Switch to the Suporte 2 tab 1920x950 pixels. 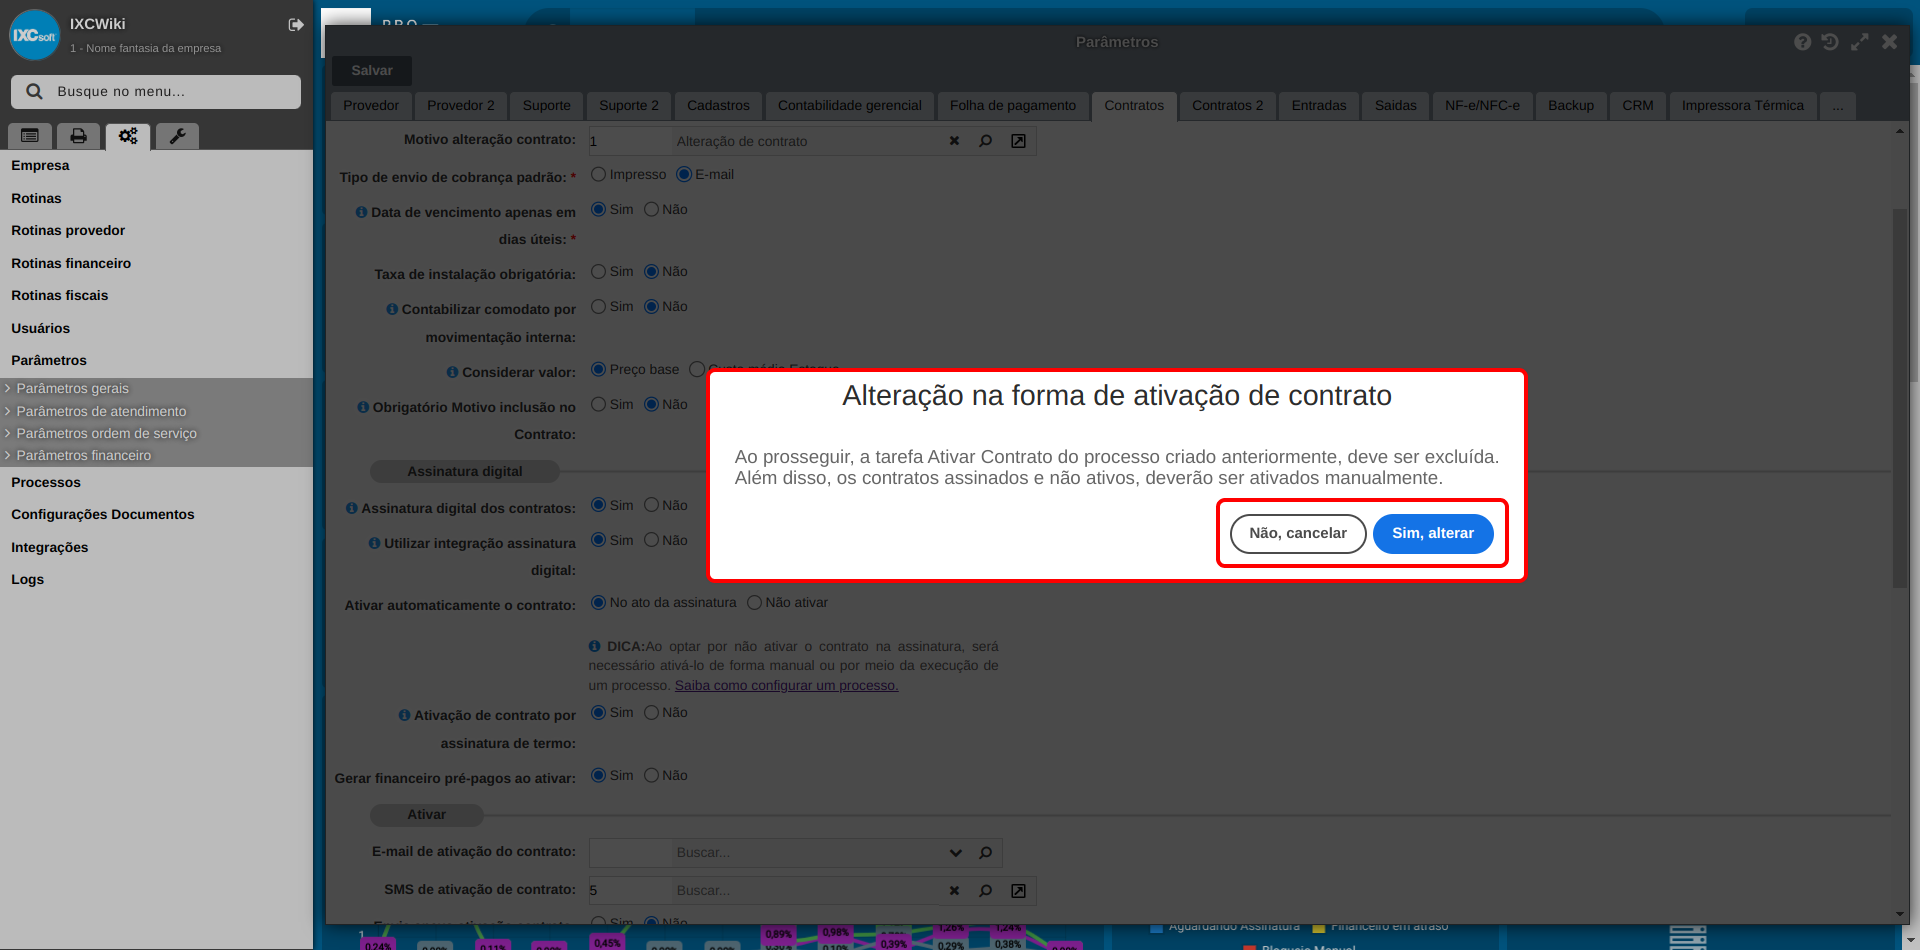coord(629,106)
